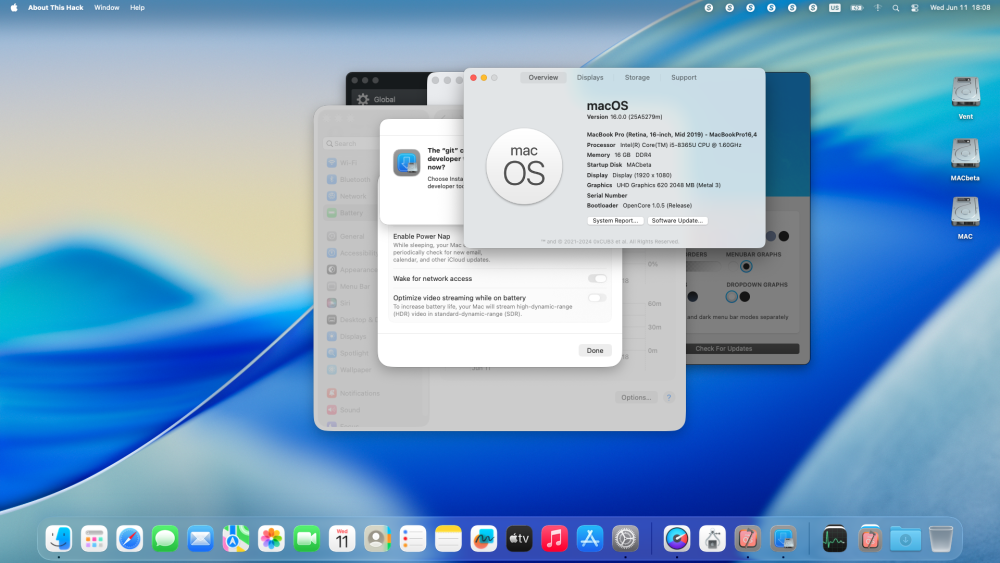Open the Window menu in the menu bar
The height and width of the screenshot is (563, 1000).
click(x=107, y=8)
